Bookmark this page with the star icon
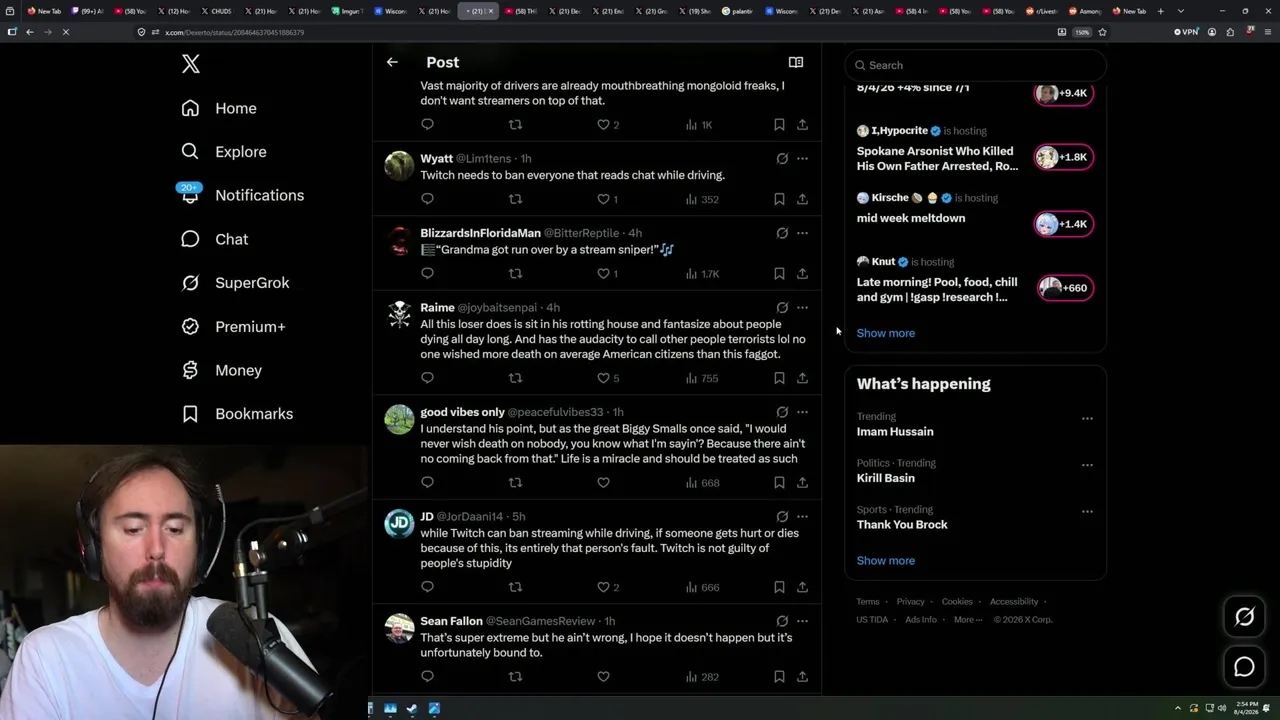Screen dimensions: 1280x720 tap(1102, 32)
